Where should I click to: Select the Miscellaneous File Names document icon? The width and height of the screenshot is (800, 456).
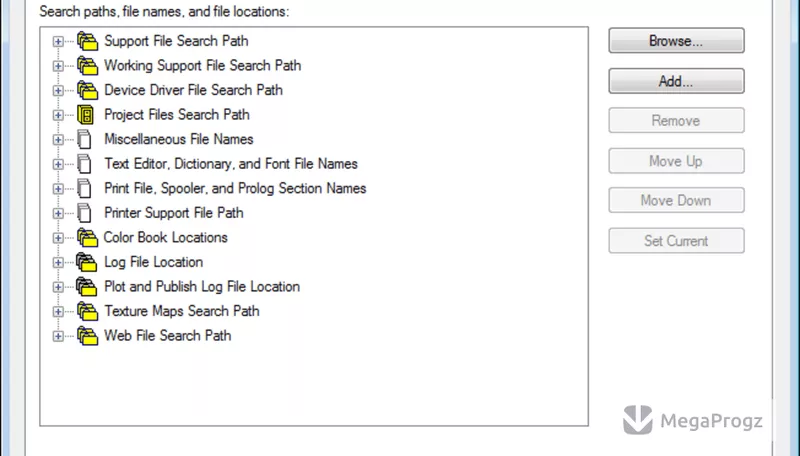(x=85, y=139)
